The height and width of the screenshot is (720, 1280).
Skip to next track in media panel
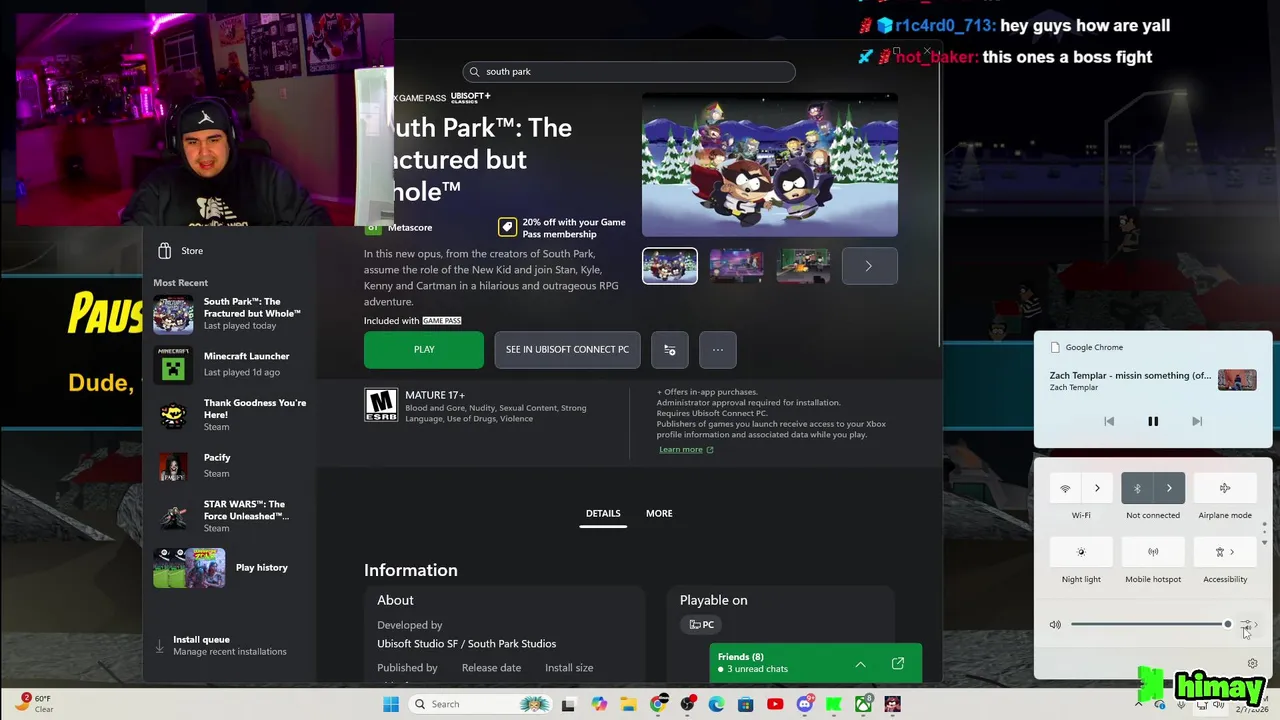click(1197, 421)
